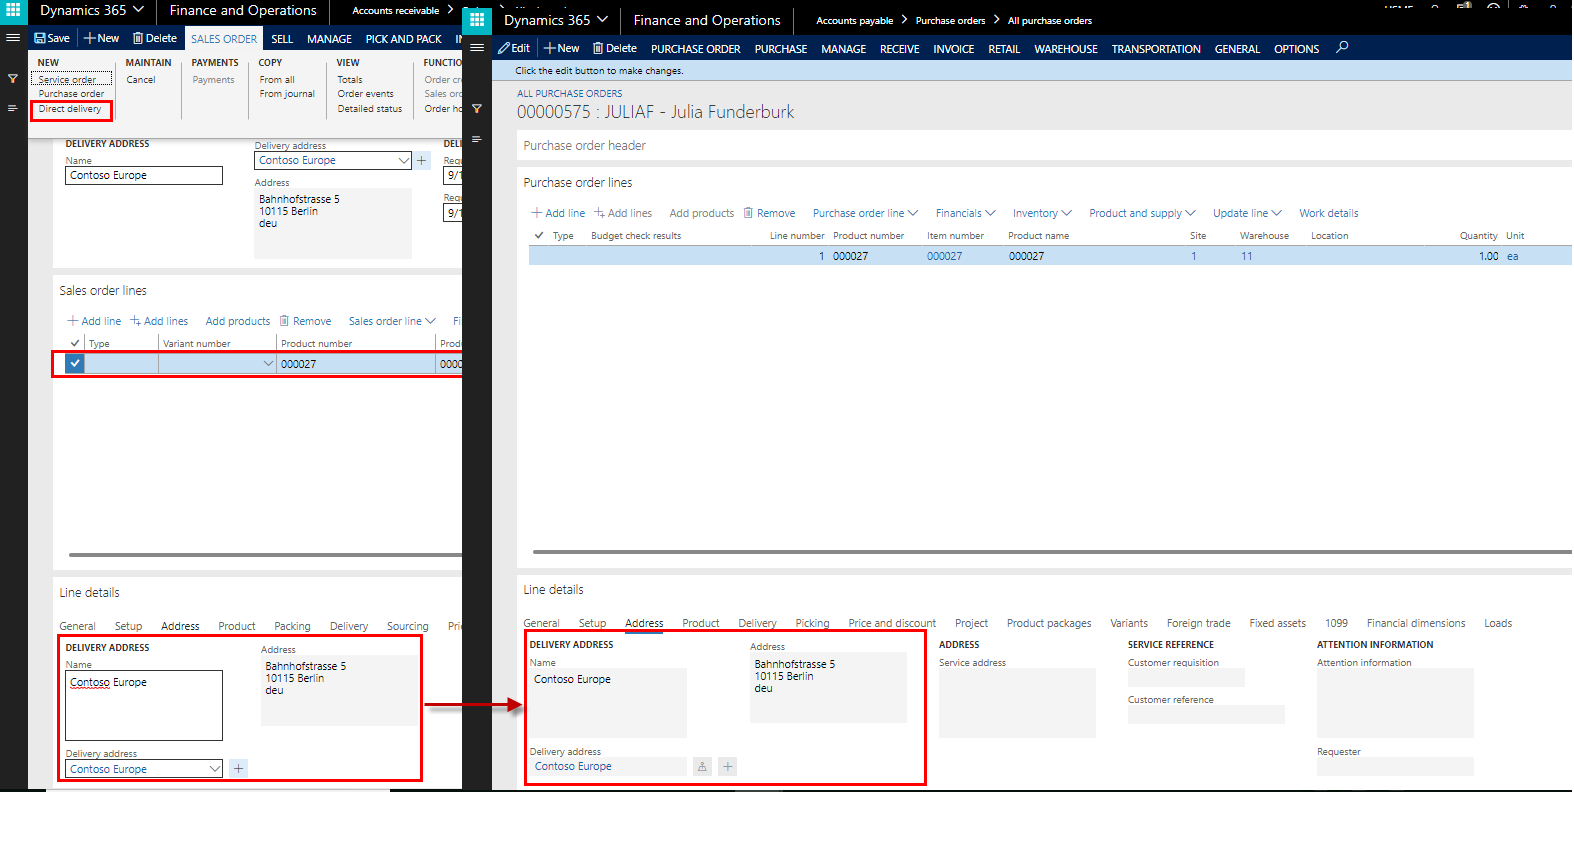
Task: Open Variant number dropdown in sales line
Action: tap(268, 364)
